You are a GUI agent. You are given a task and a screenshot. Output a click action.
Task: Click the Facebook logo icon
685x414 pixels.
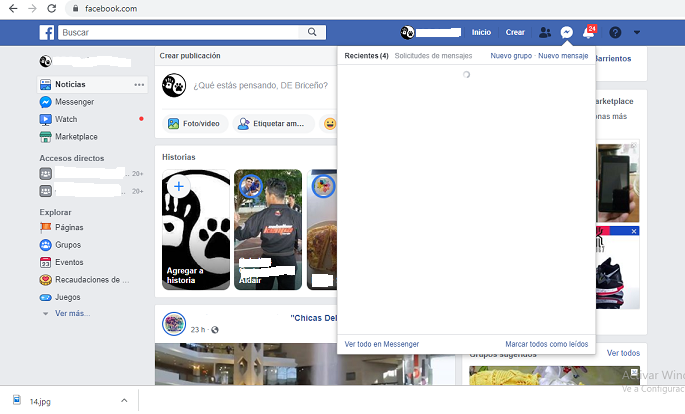pyautogui.click(x=47, y=32)
